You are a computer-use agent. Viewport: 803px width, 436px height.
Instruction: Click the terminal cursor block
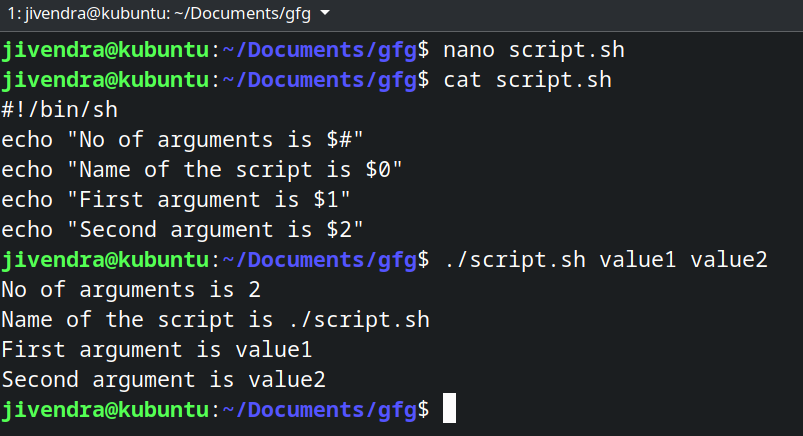point(449,409)
